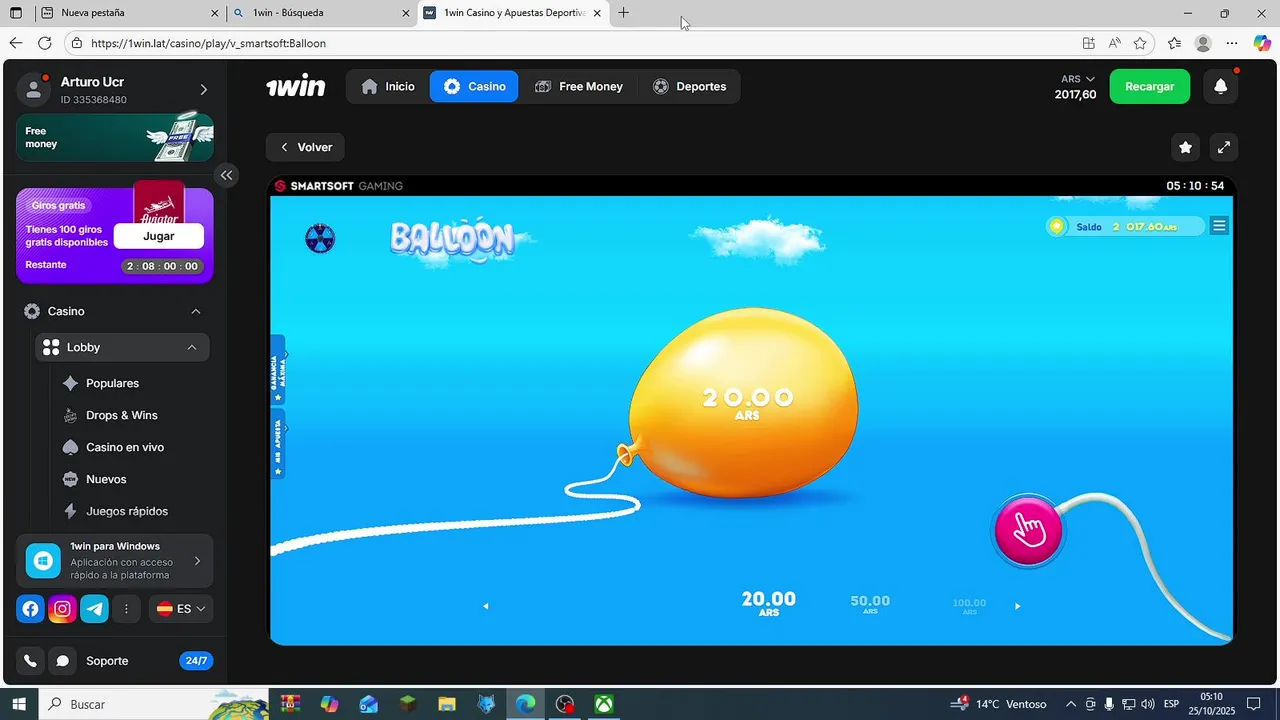Click the phone support icon
1280x720 pixels.
[x=30, y=661]
